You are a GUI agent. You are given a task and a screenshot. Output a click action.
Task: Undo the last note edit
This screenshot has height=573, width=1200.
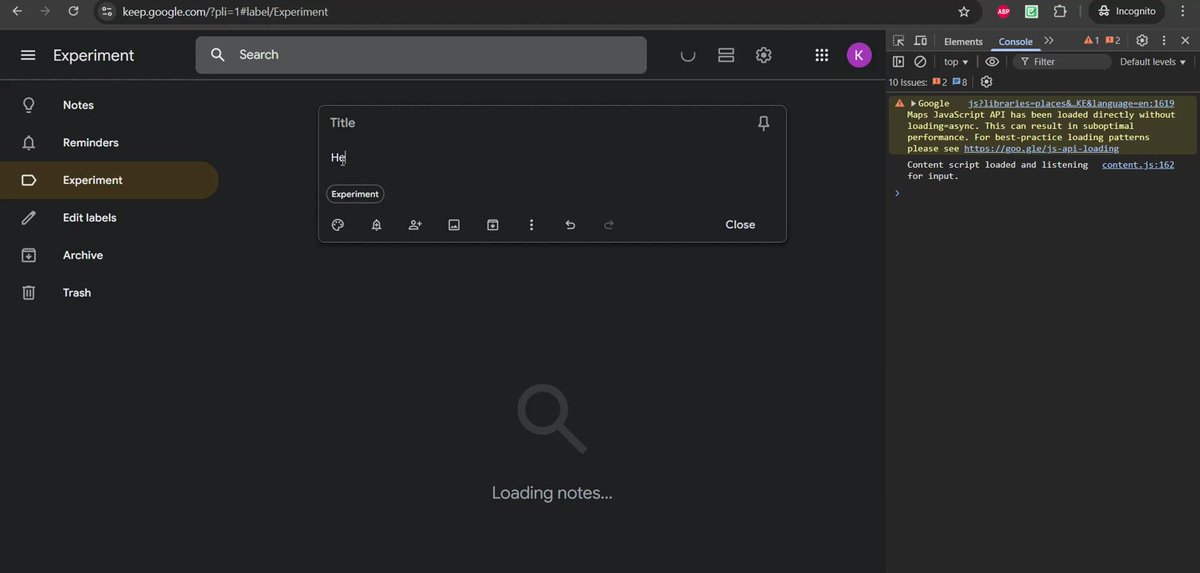(x=570, y=225)
